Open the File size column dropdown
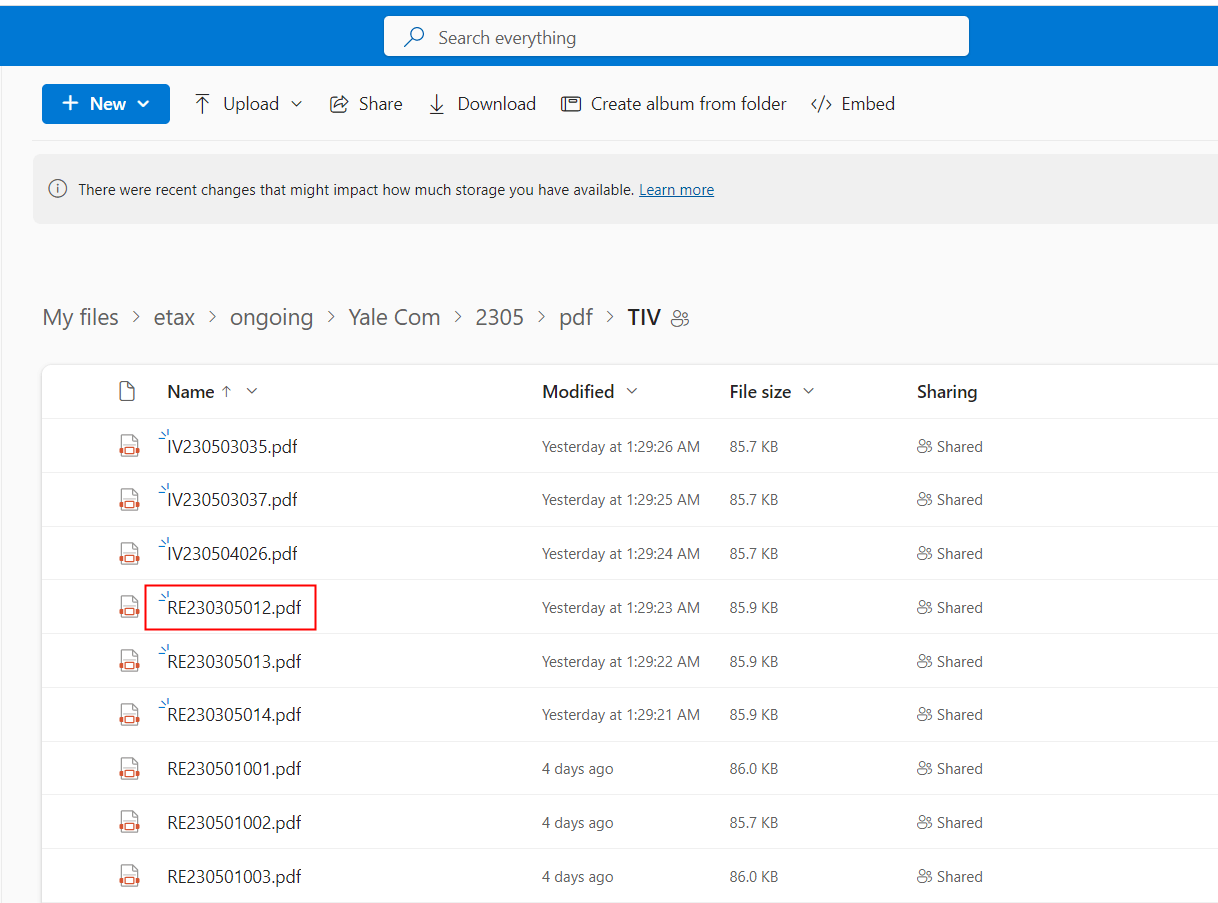Image resolution: width=1218 pixels, height=903 pixels. tap(808, 391)
